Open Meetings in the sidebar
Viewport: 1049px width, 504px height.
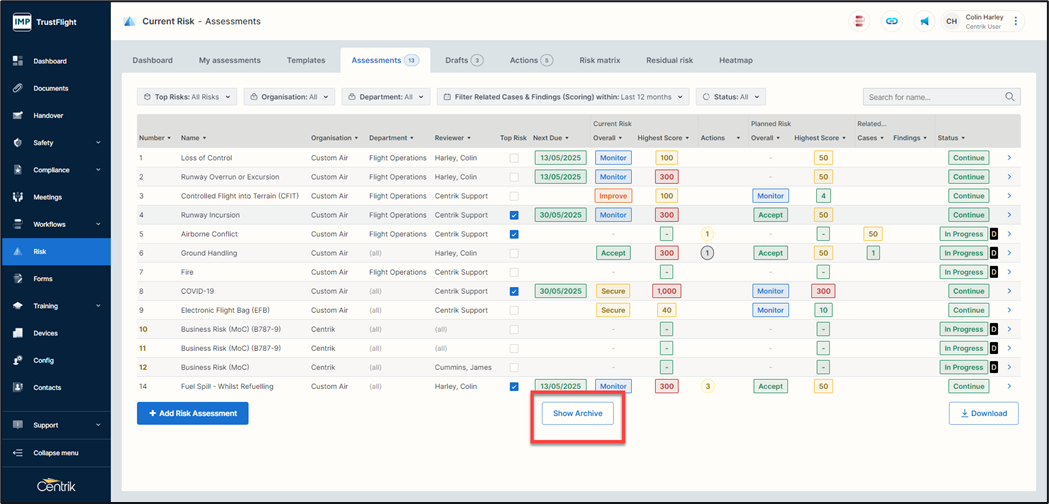(47, 197)
